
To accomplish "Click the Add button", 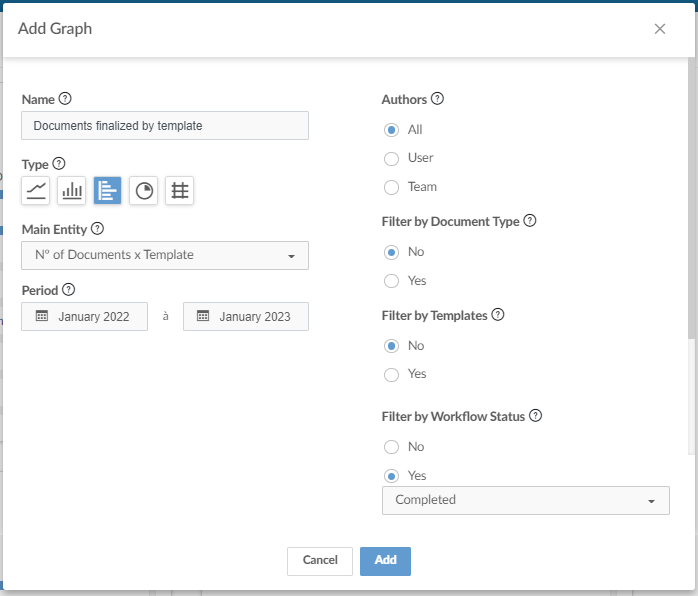I will pos(386,561).
